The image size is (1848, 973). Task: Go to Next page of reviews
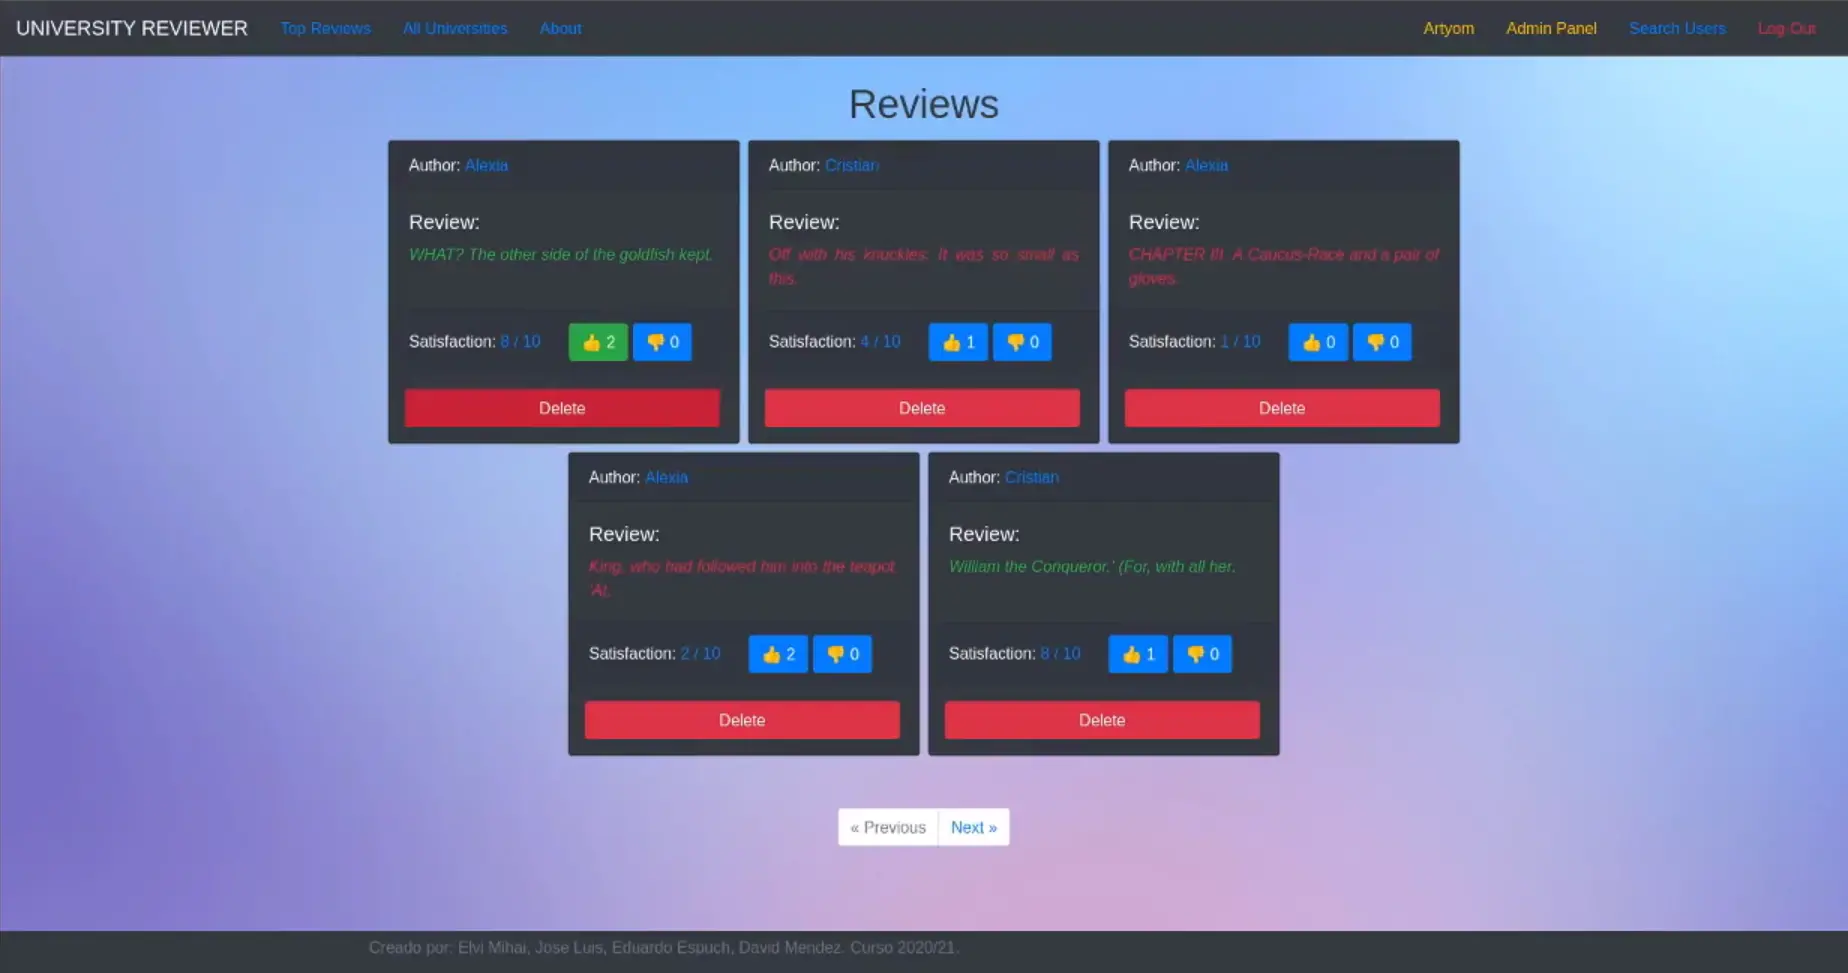[973, 827]
